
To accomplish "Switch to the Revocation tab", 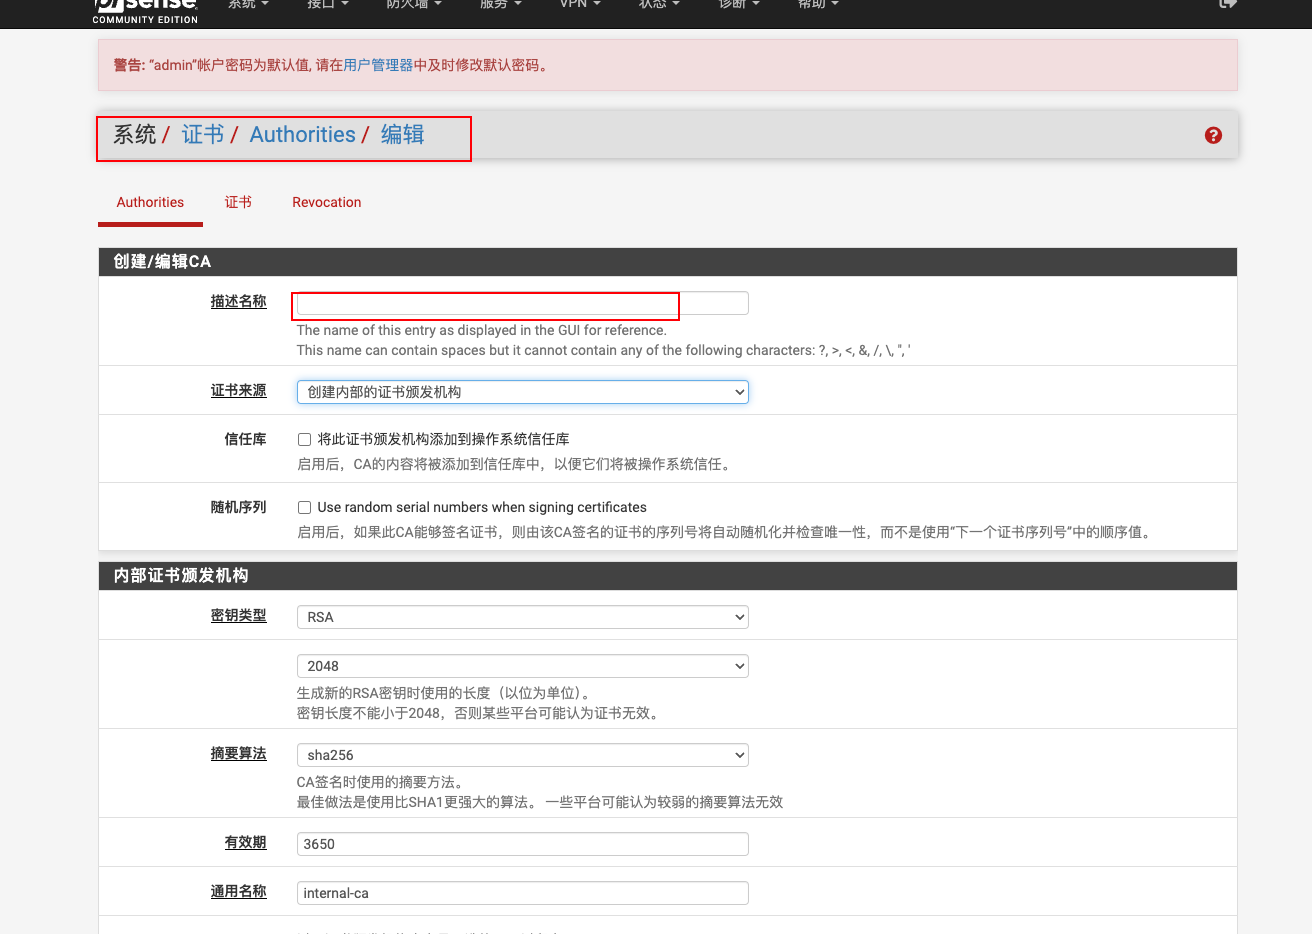I will tap(327, 202).
